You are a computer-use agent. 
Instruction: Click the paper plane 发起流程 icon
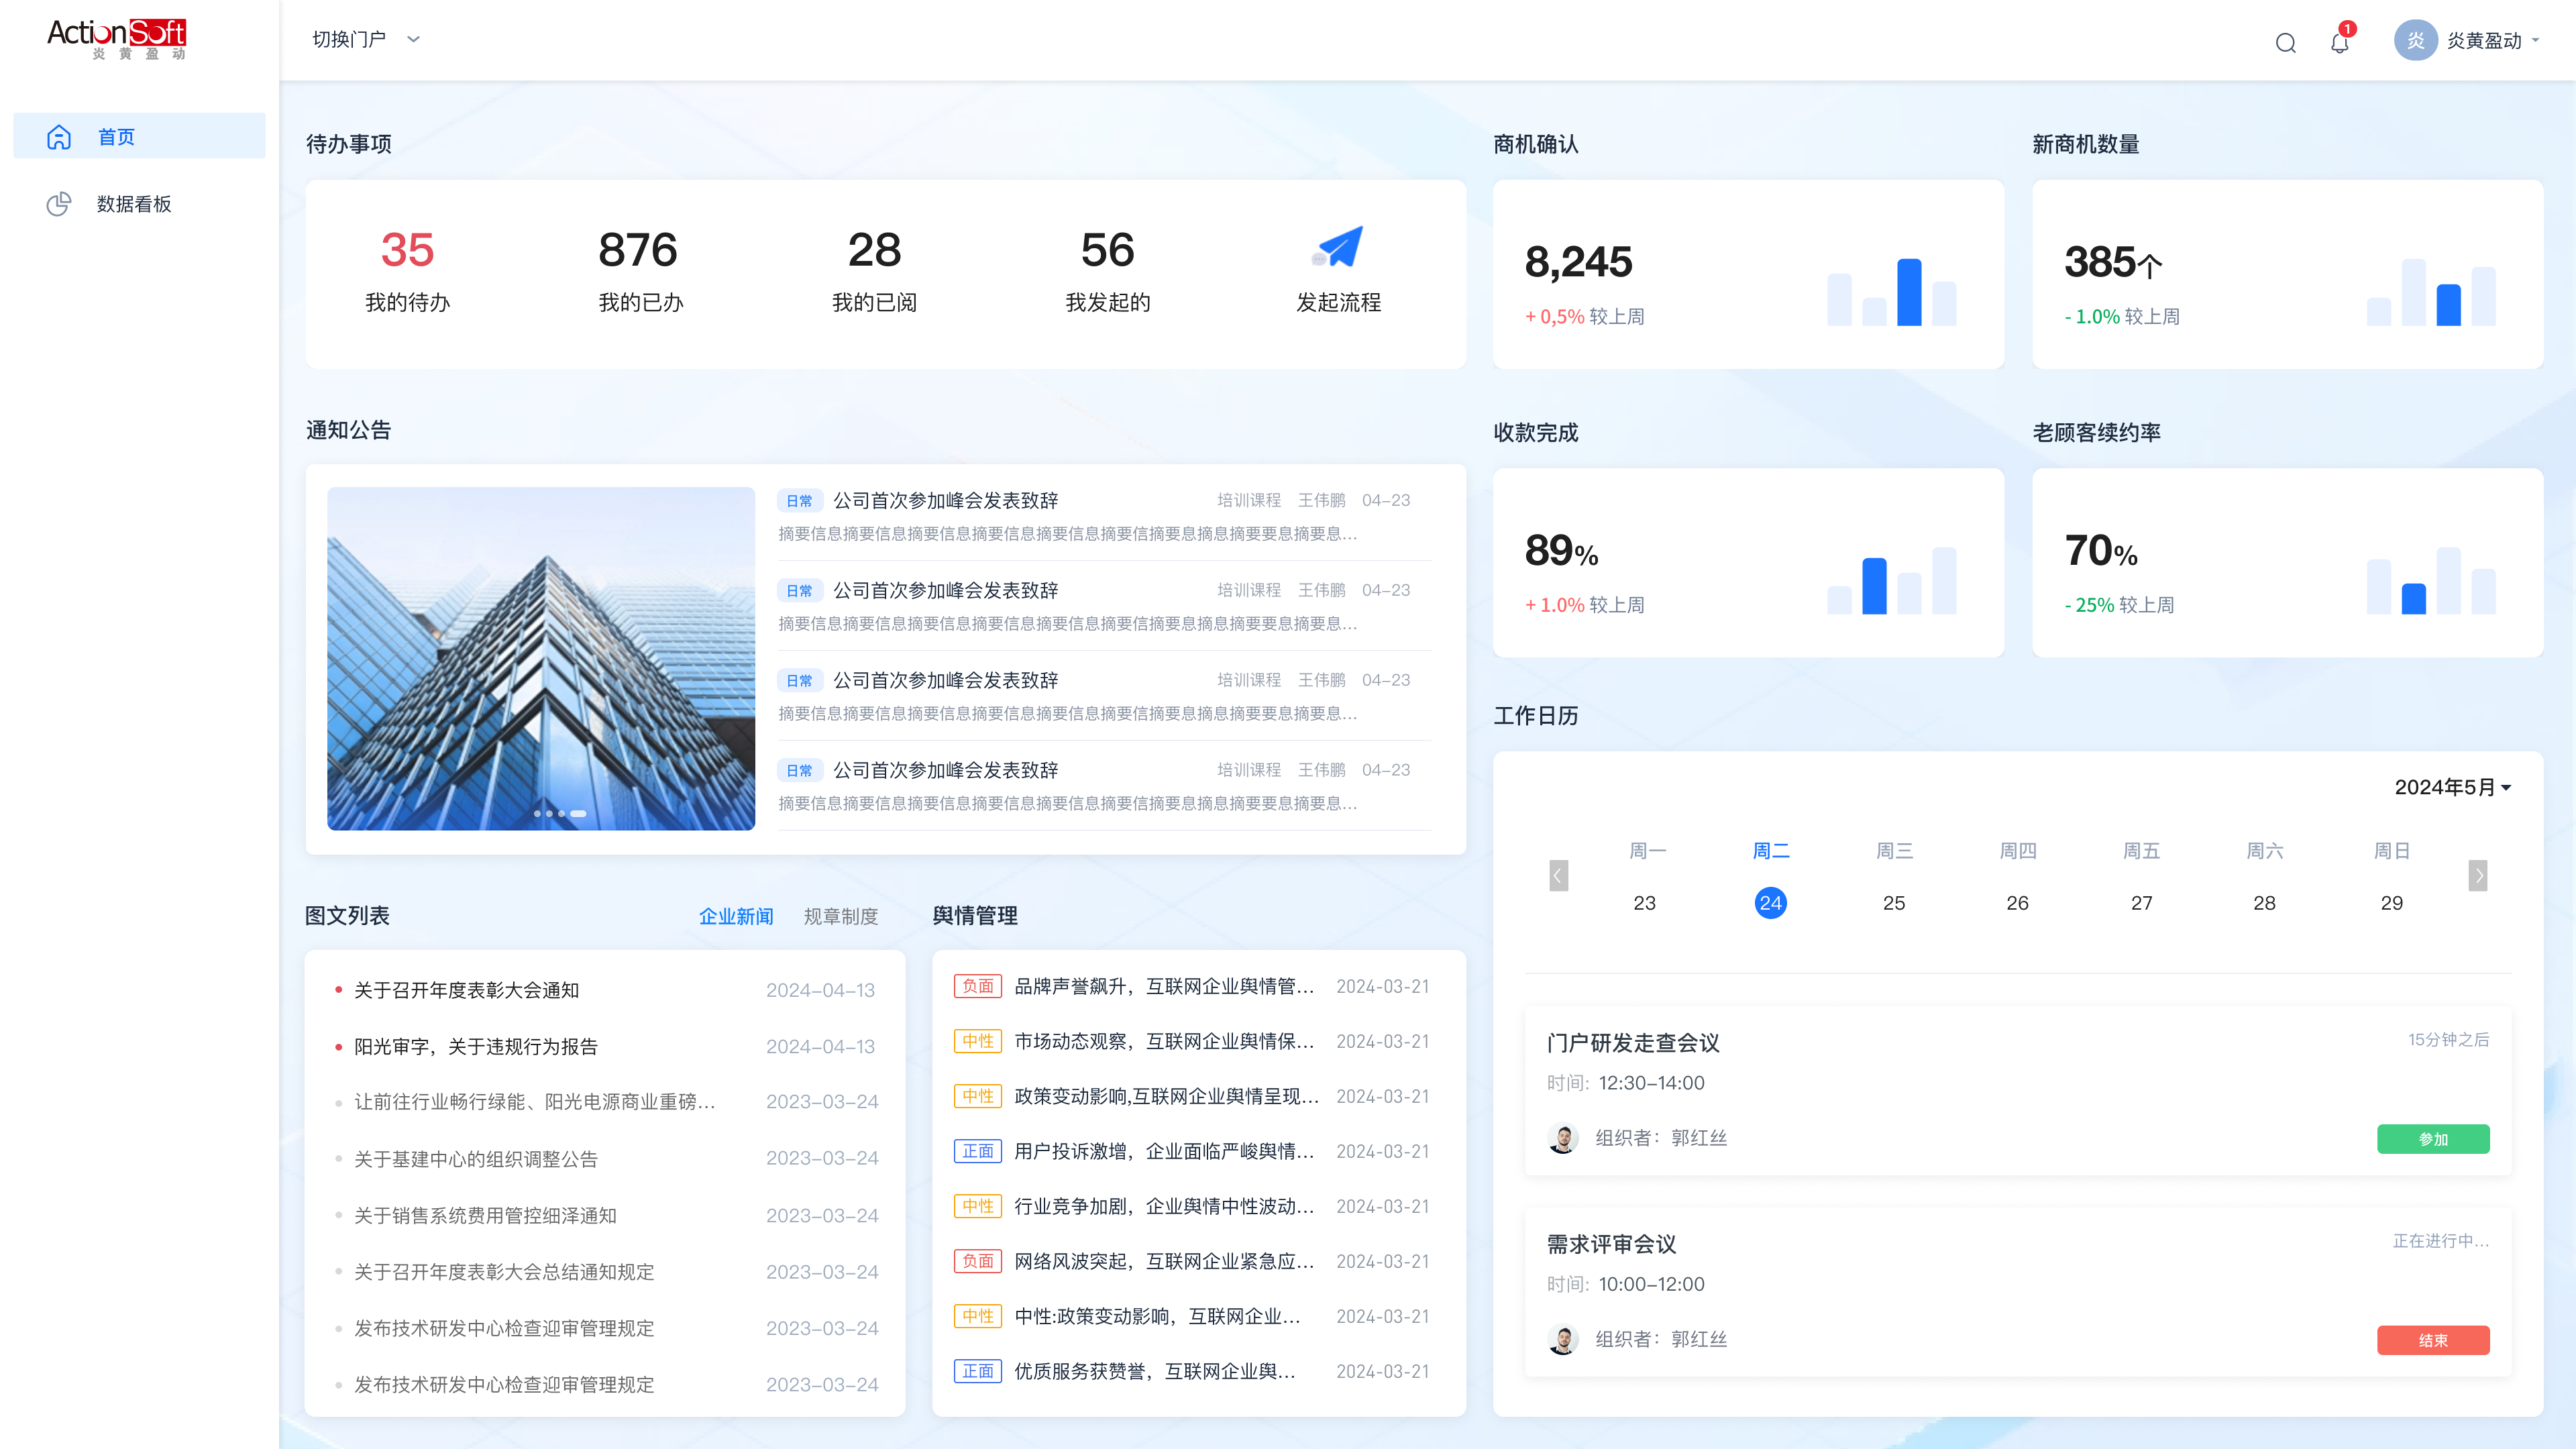pyautogui.click(x=1338, y=246)
